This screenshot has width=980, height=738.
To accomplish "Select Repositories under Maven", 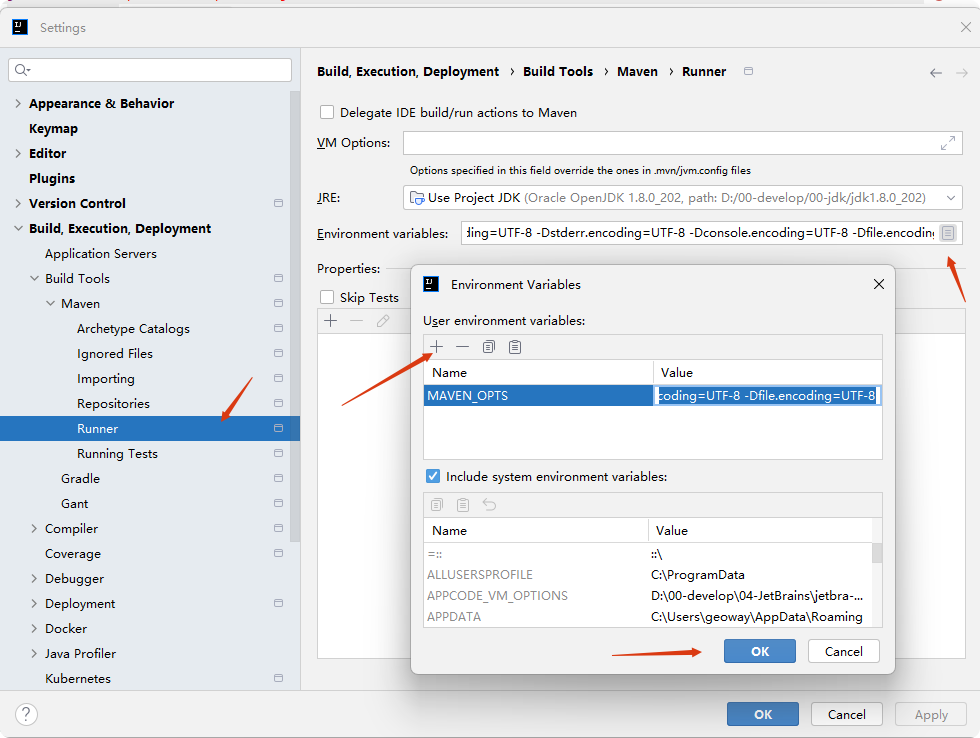I will click(113, 403).
